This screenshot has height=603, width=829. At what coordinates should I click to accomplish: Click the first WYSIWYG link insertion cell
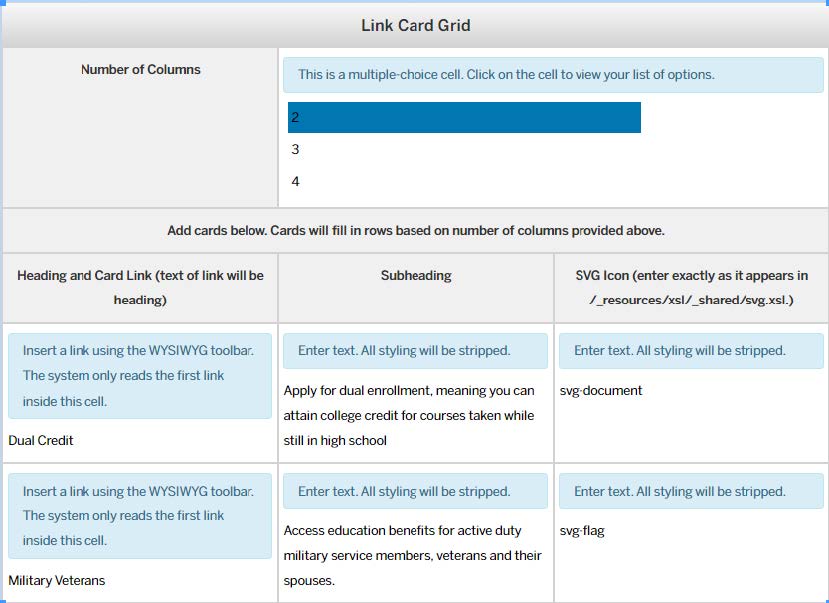pos(138,375)
